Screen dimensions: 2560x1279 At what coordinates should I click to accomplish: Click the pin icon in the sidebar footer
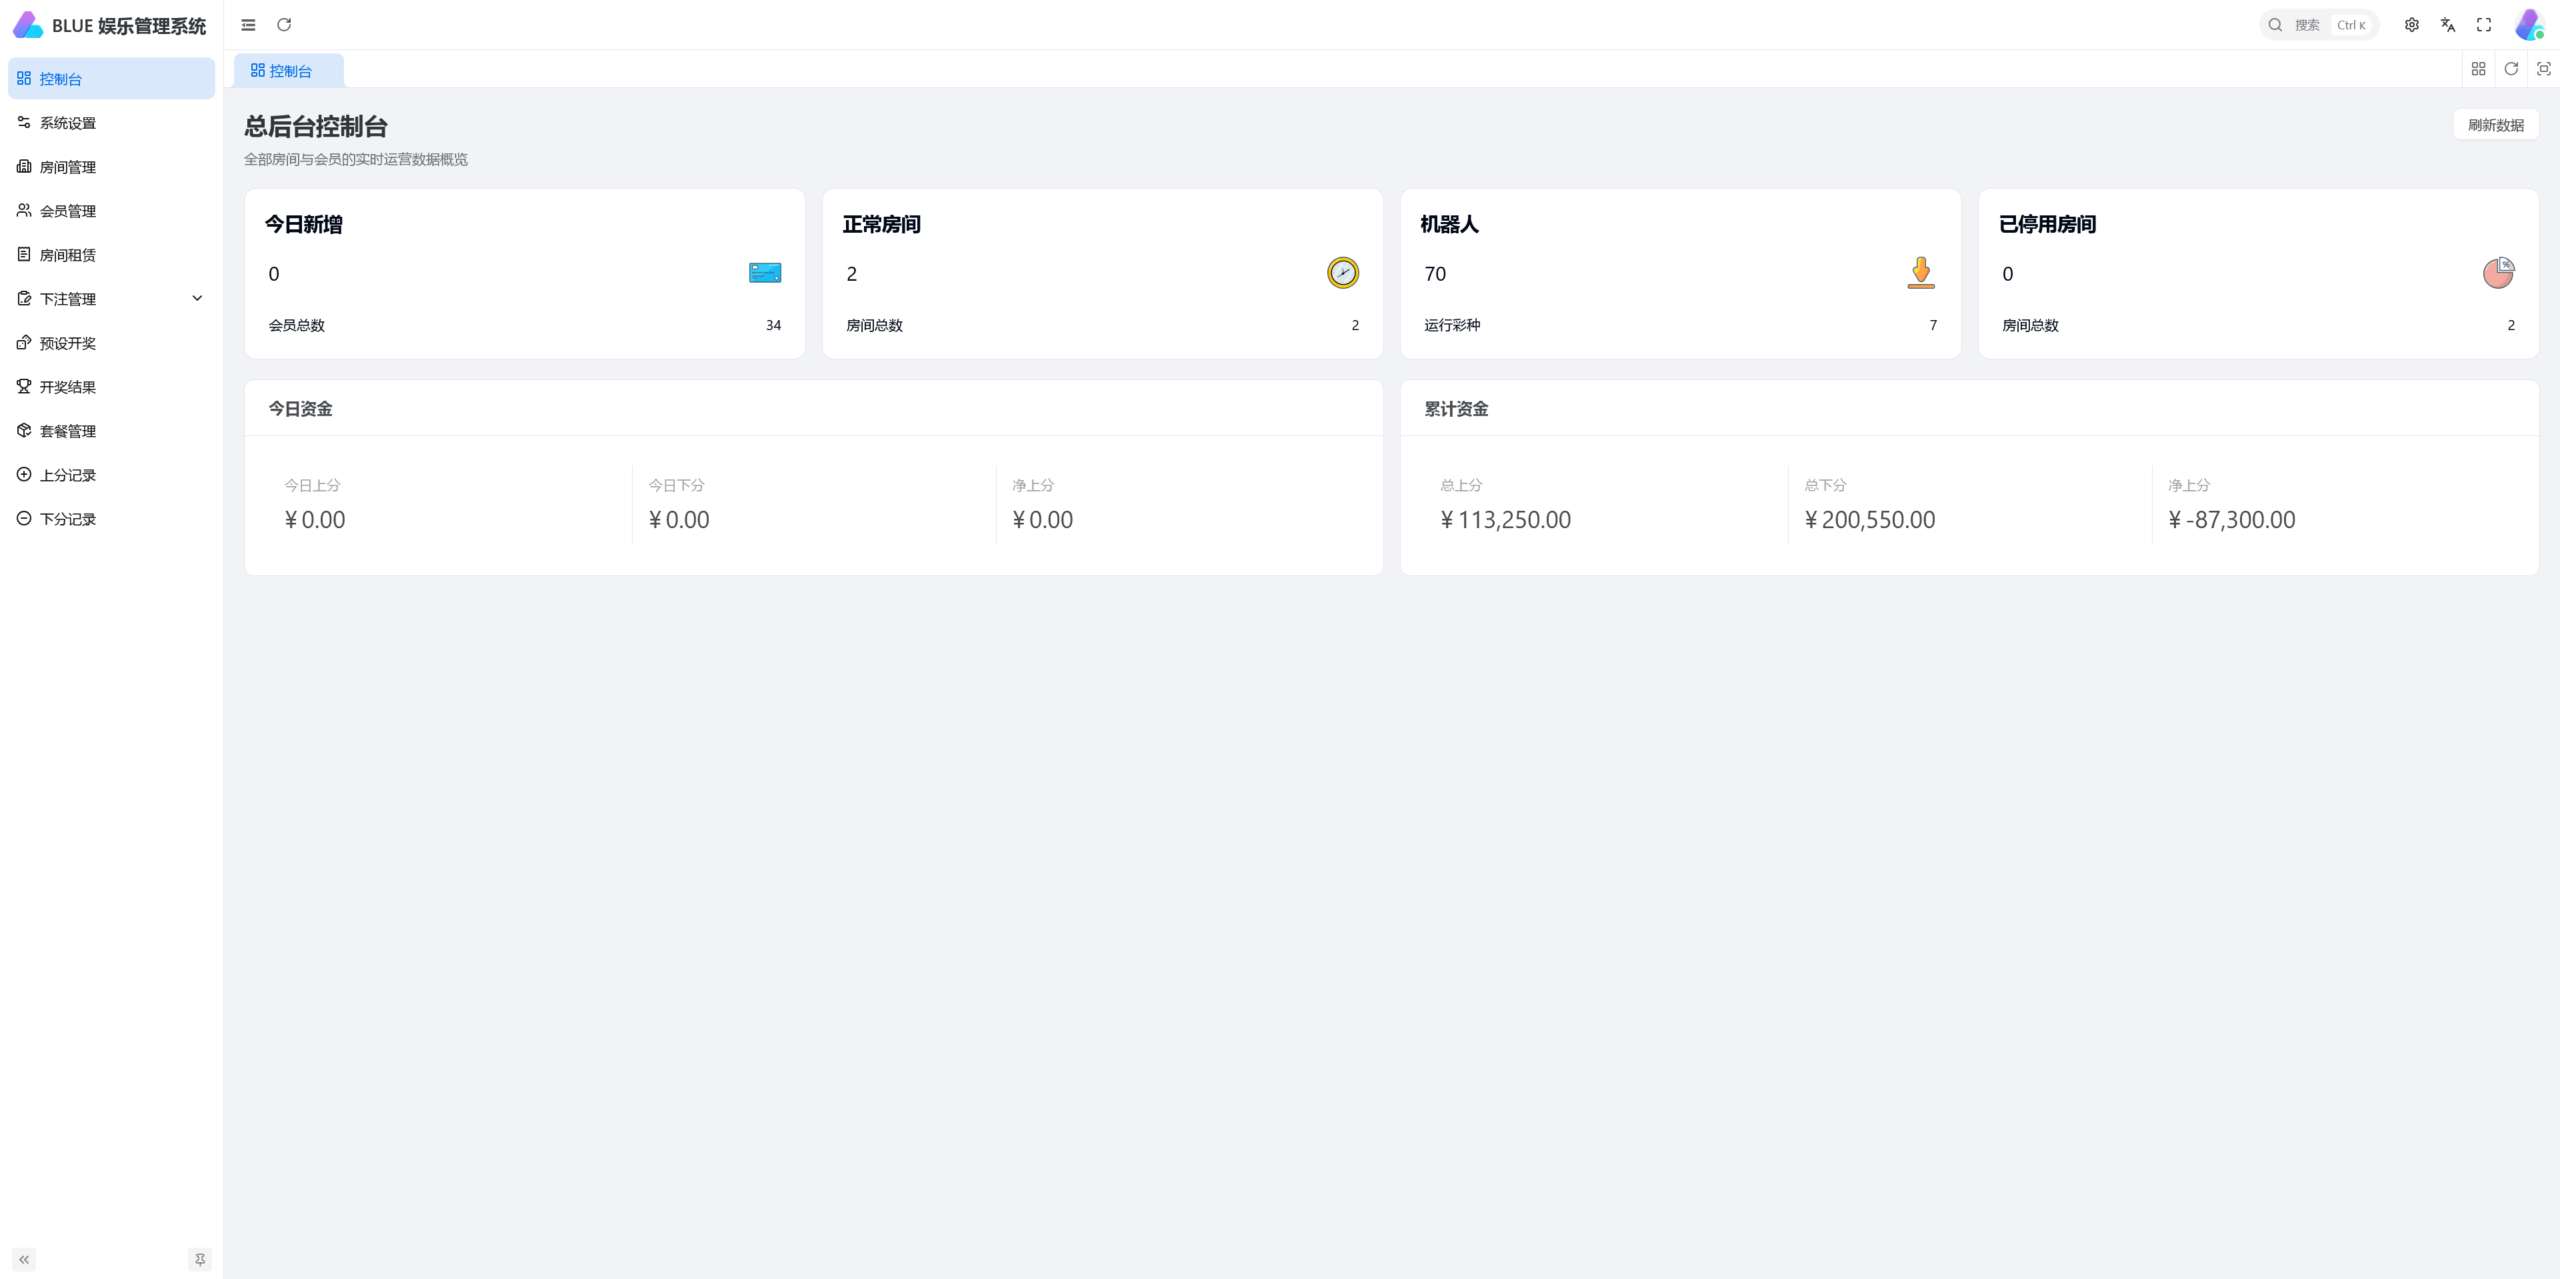pyautogui.click(x=200, y=1259)
